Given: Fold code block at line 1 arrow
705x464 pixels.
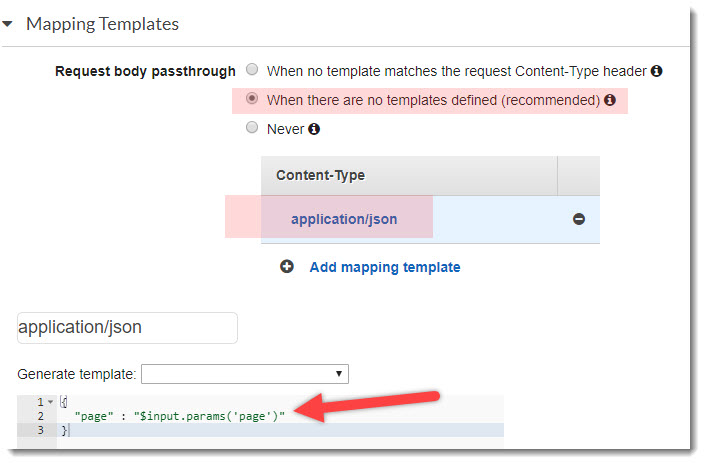Looking at the screenshot, I should pyautogui.click(x=50, y=402).
